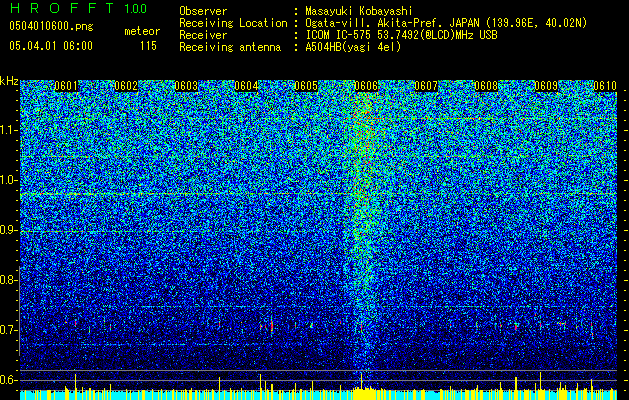Click the date stamp 05.04.01 06:00
The height and width of the screenshot is (400, 629).
click(51, 46)
